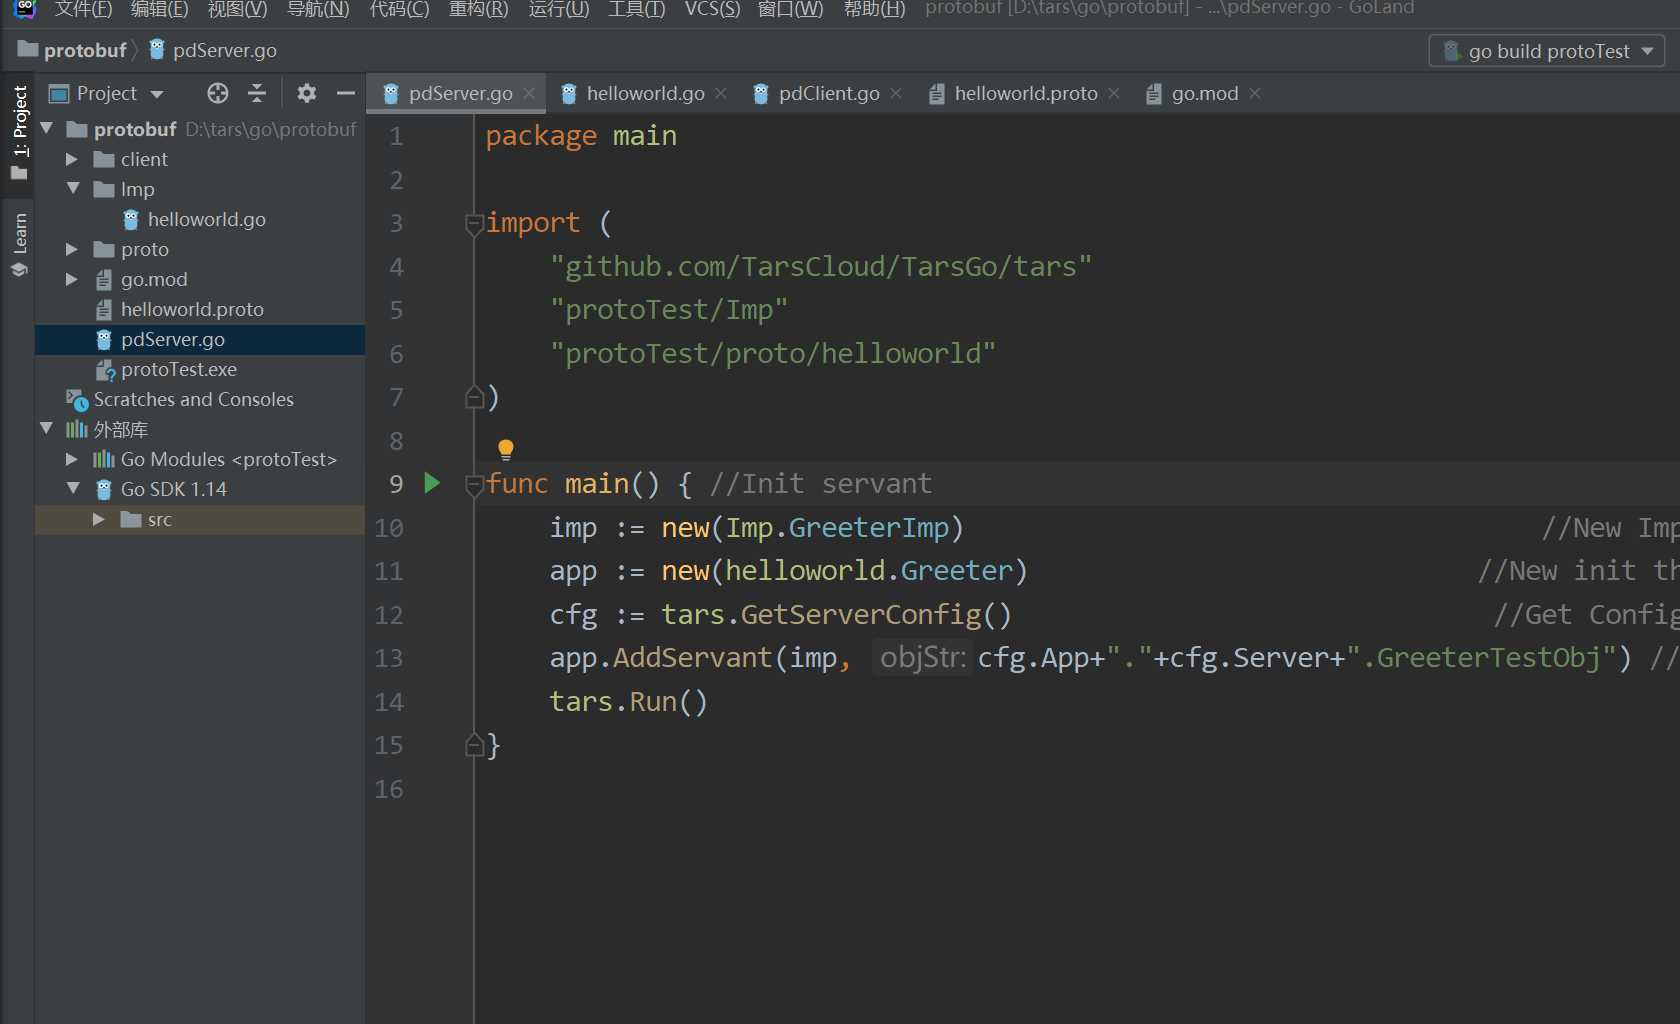1680x1024 pixels.
Task: Collapse the 外部库 external libraries node
Action: pyautogui.click(x=46, y=429)
